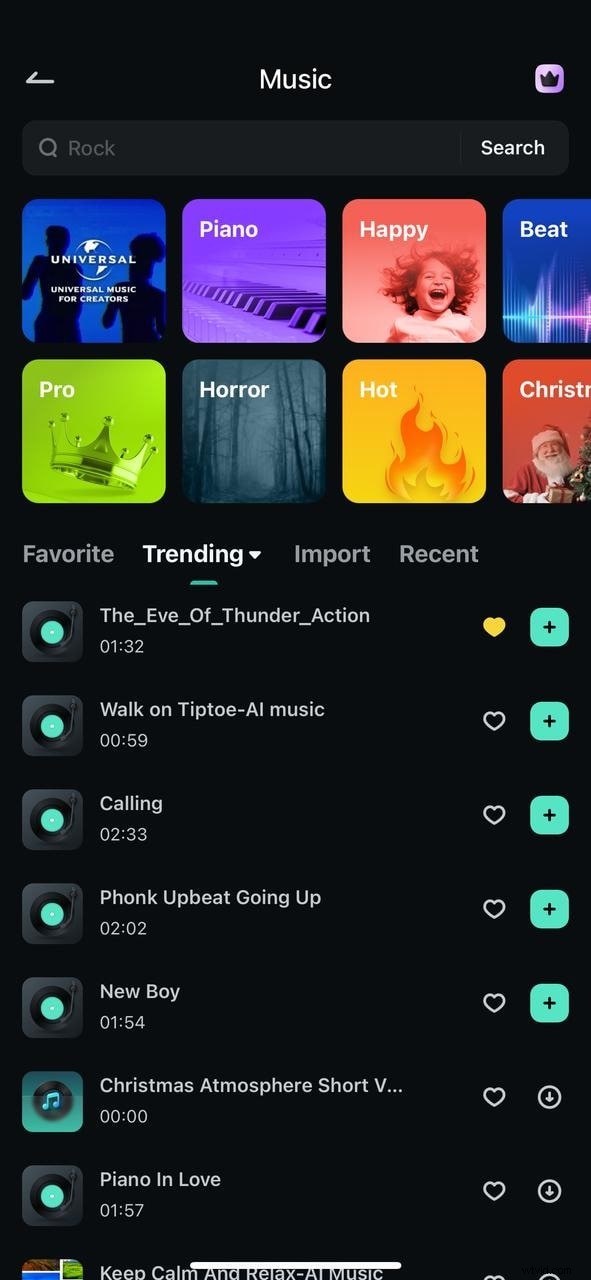Expand the Trending dropdown arrow

pyautogui.click(x=255, y=555)
